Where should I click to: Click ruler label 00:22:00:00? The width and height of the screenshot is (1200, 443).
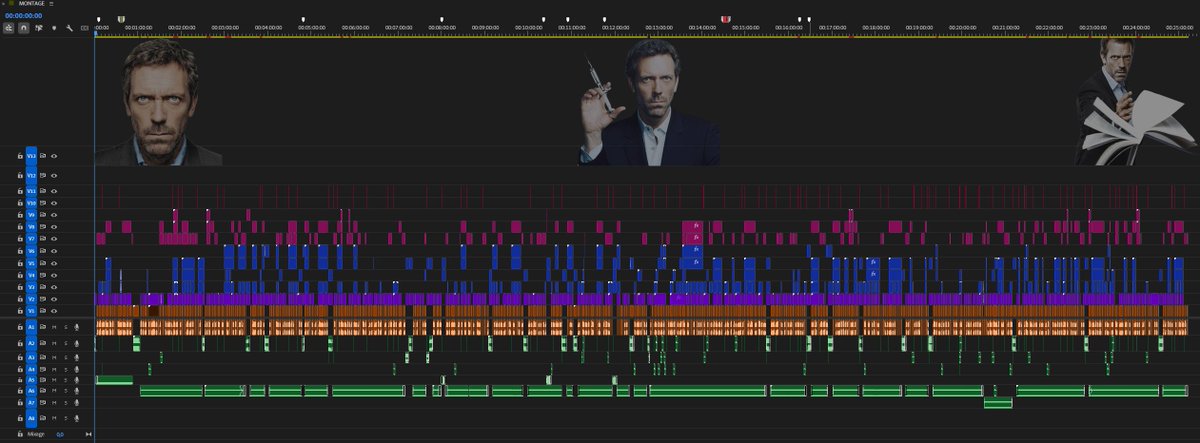coord(1049,28)
